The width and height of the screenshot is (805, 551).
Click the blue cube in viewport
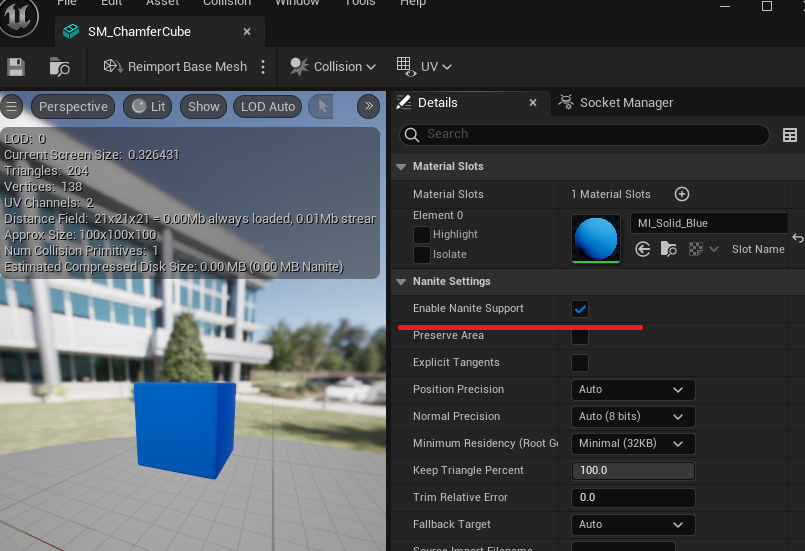click(x=185, y=429)
